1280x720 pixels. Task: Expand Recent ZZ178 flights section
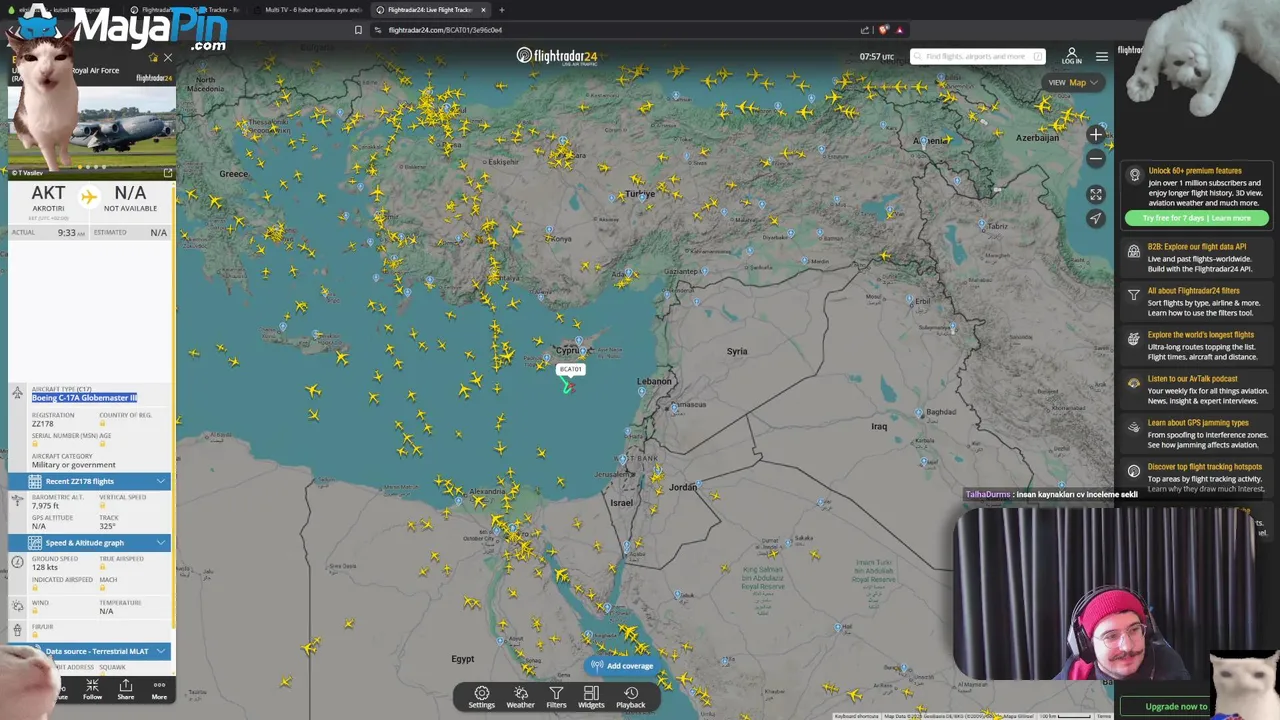[90, 481]
